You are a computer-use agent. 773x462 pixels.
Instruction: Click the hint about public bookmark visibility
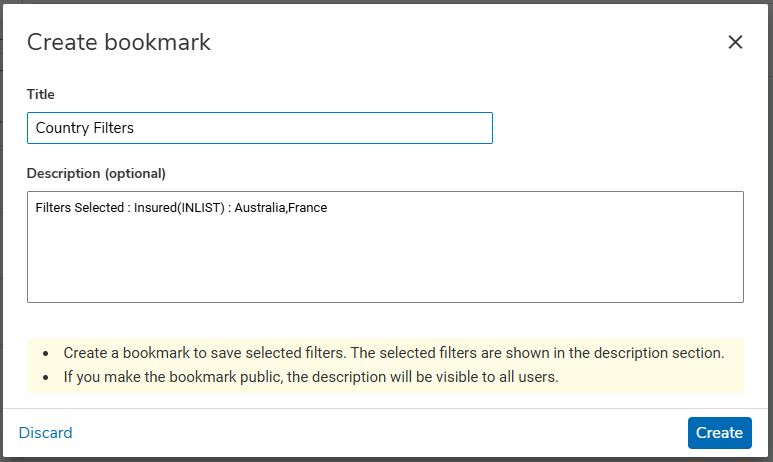point(311,377)
